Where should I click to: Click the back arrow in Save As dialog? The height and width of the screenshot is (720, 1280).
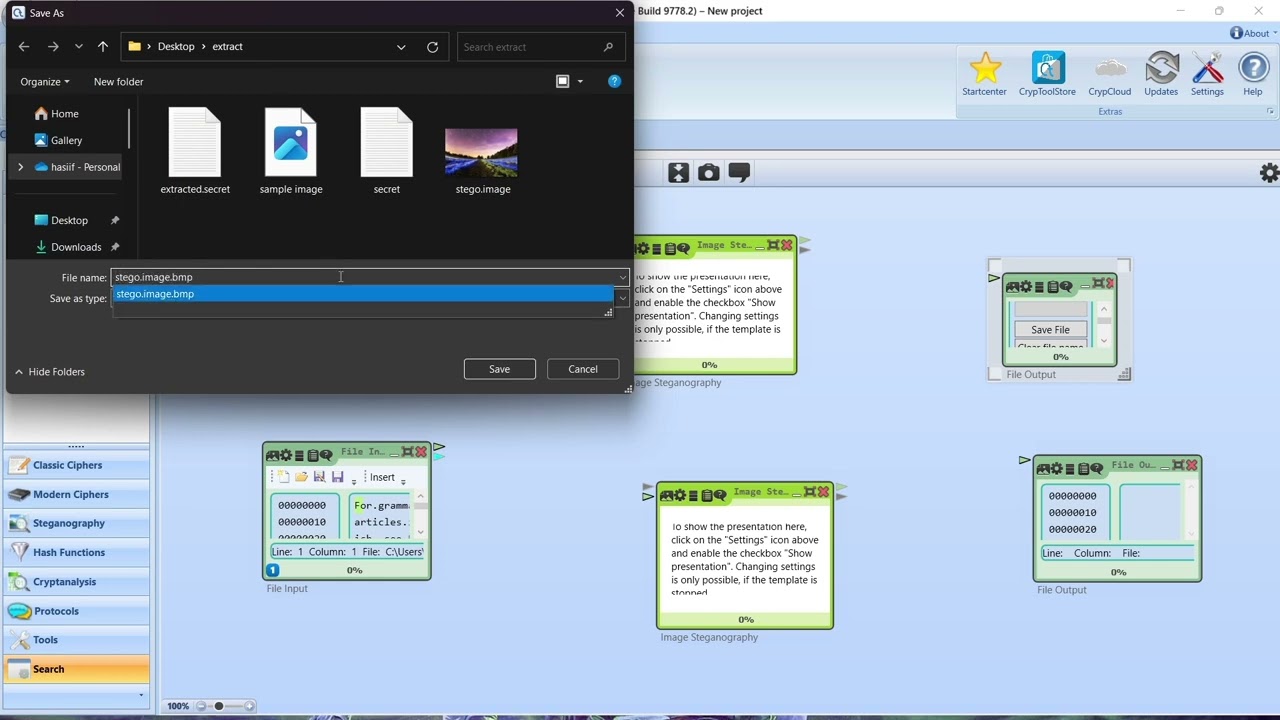[24, 47]
